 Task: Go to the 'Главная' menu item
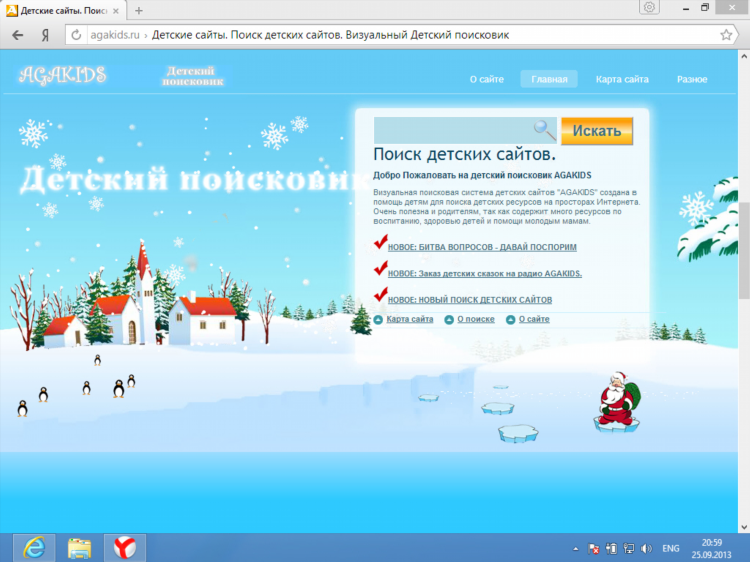(549, 79)
